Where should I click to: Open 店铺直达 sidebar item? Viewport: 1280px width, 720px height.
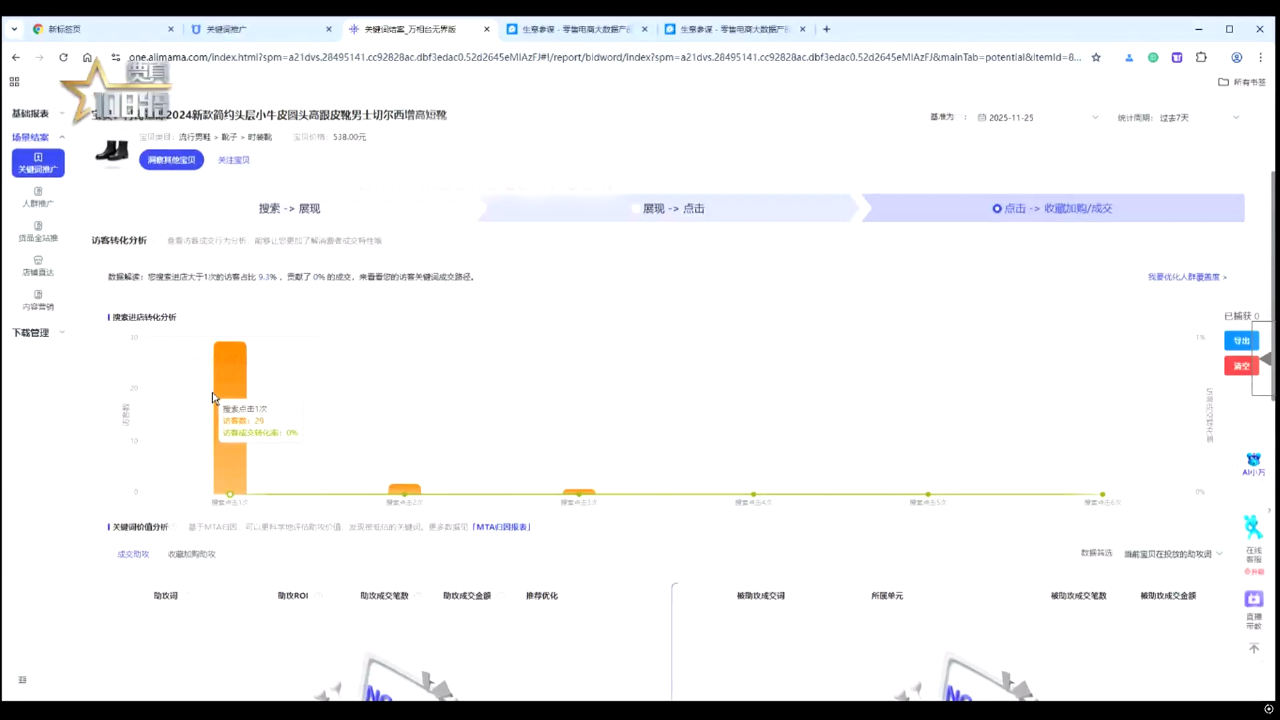coord(38,266)
